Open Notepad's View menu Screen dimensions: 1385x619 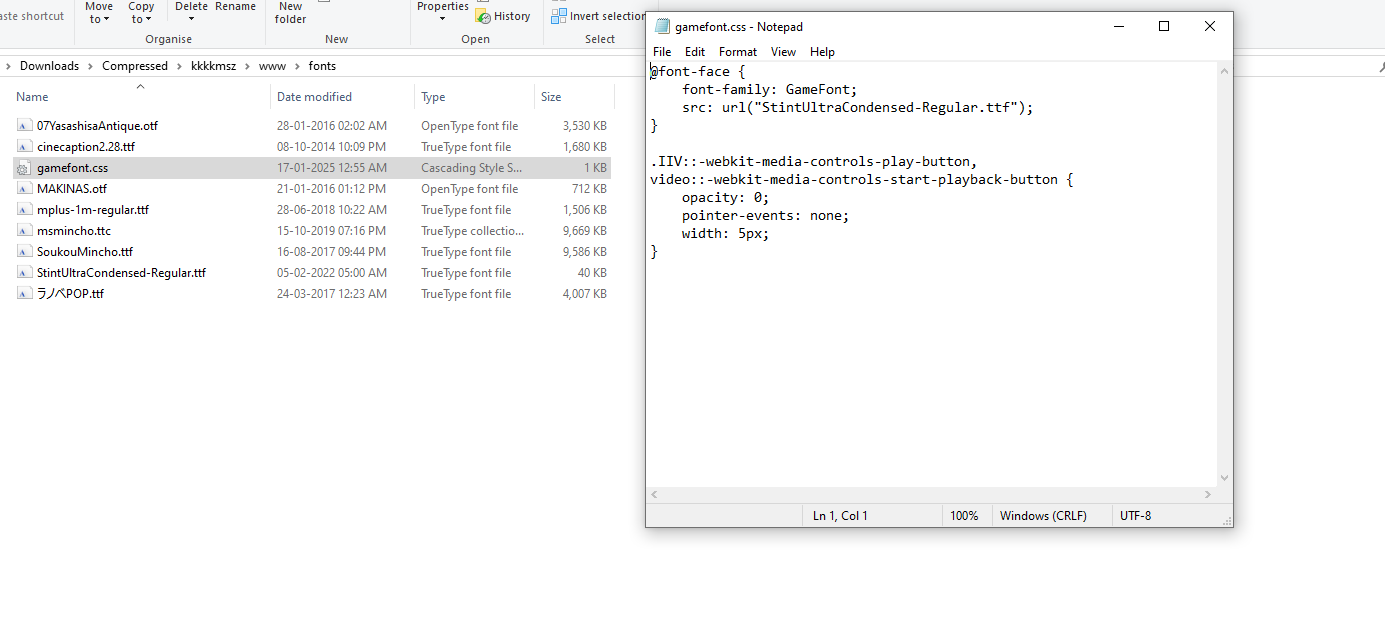(783, 52)
